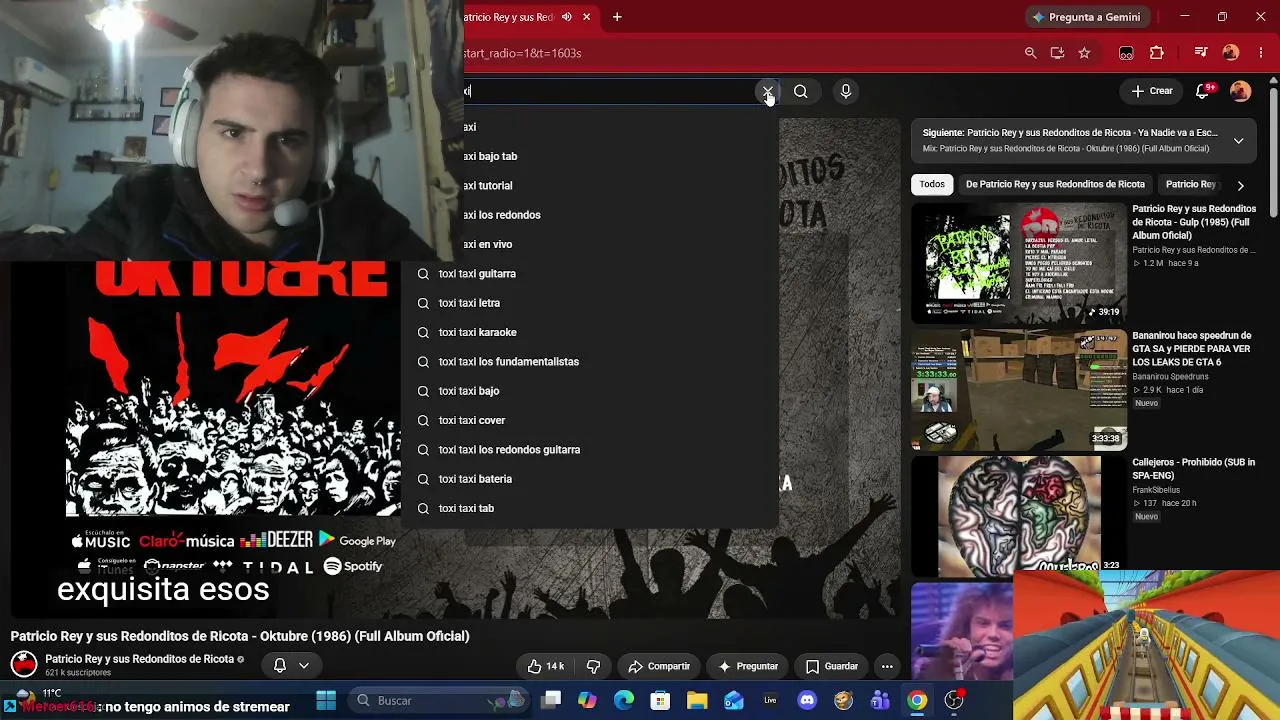Screen dimensions: 1280x720
Task: Close the Patricio Rey browser tab
Action: tap(587, 17)
